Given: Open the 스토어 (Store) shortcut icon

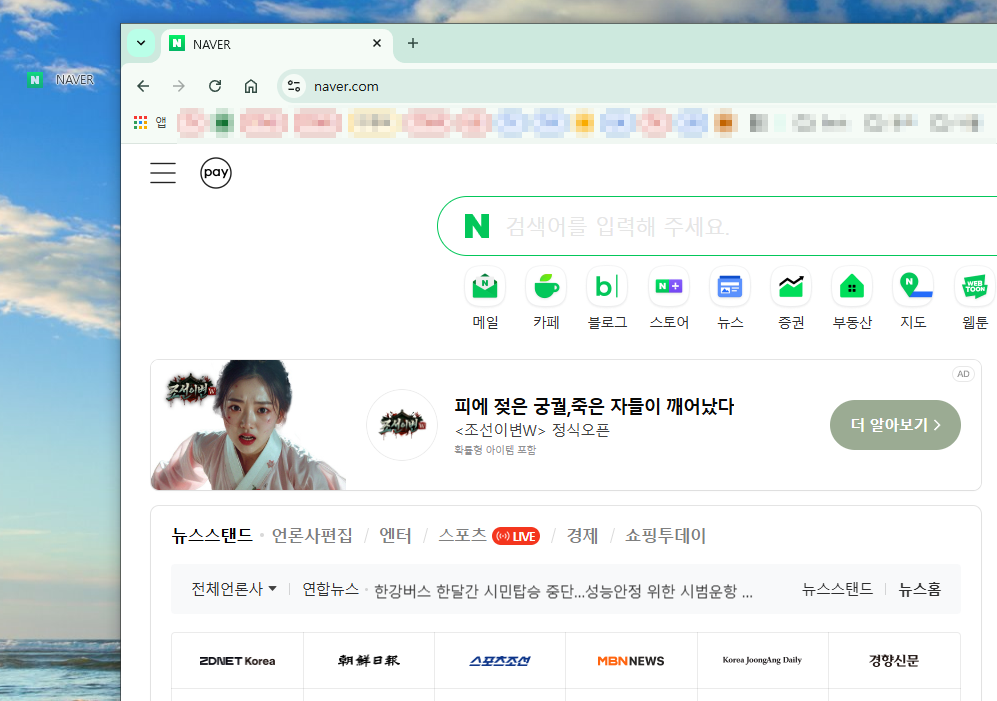Looking at the screenshot, I should click(669, 287).
